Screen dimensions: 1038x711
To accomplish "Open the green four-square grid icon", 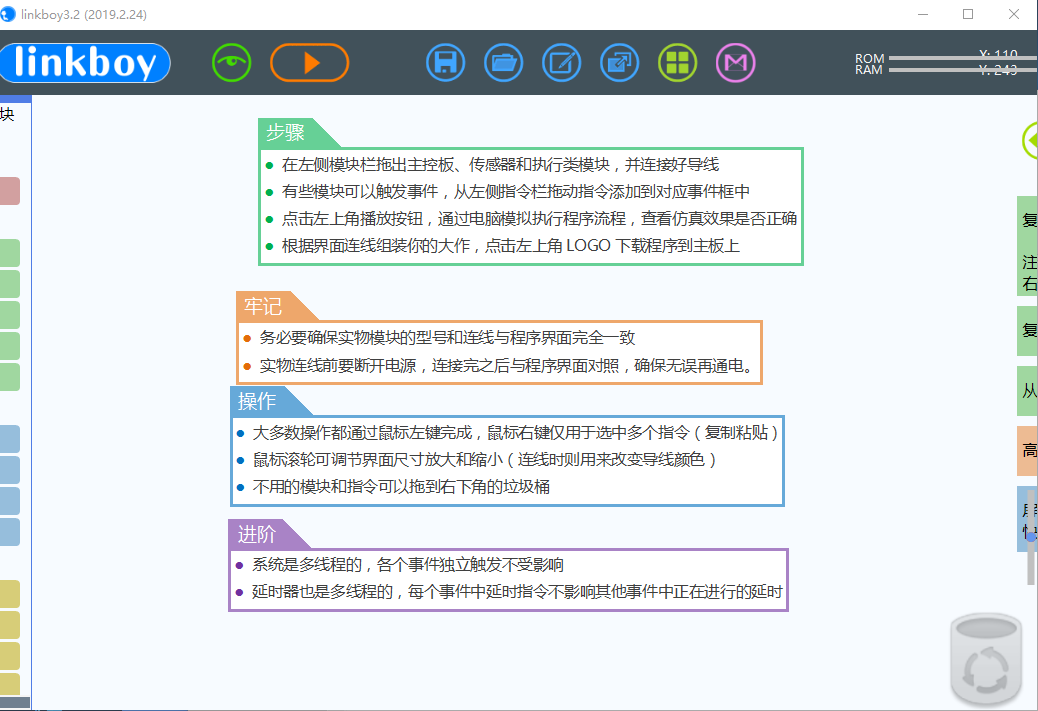I will 678,63.
